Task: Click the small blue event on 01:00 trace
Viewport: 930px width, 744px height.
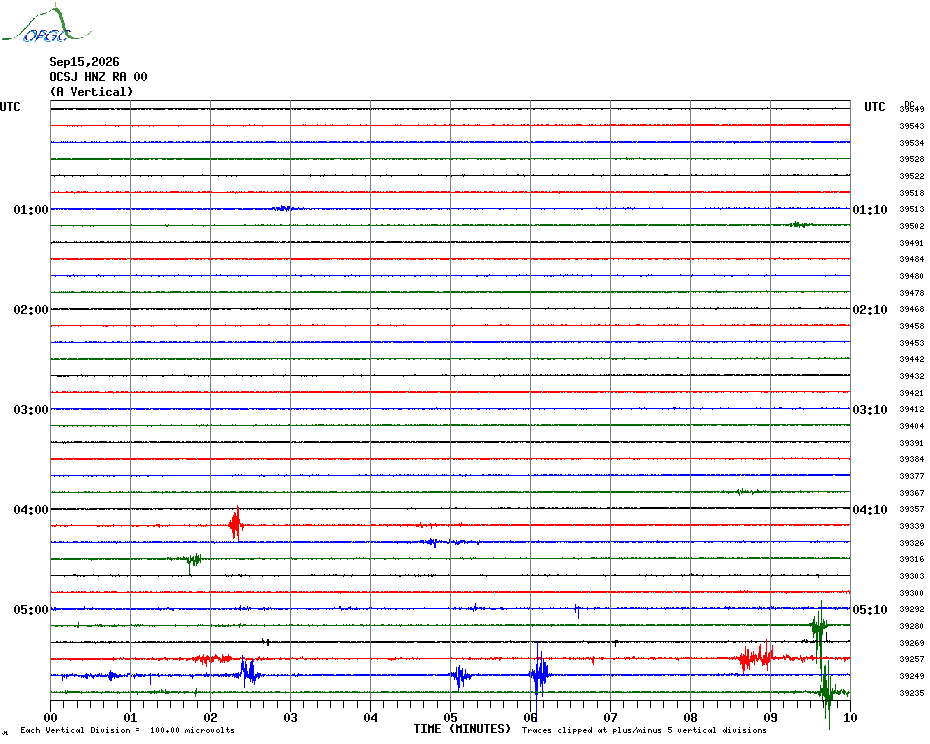Action: (283, 208)
